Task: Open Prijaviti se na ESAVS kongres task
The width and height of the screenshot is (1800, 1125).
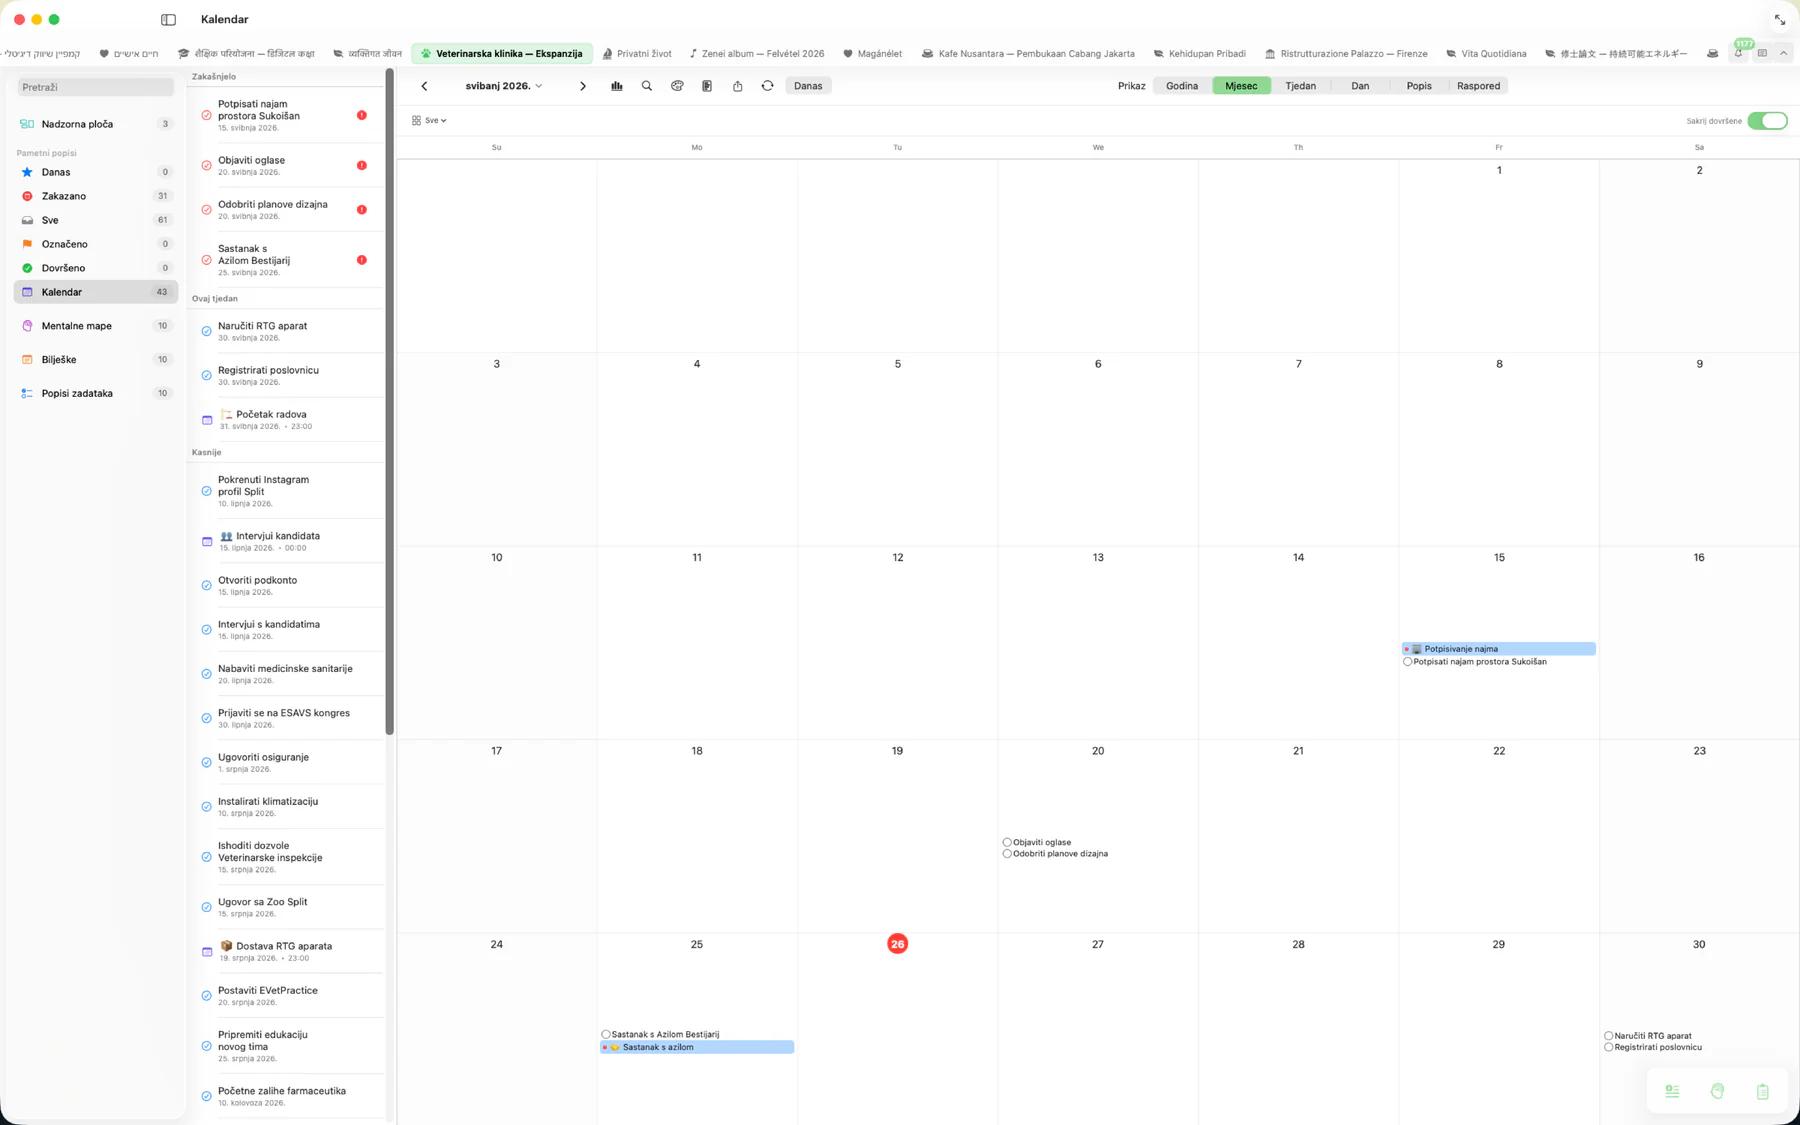Action: coord(286,718)
